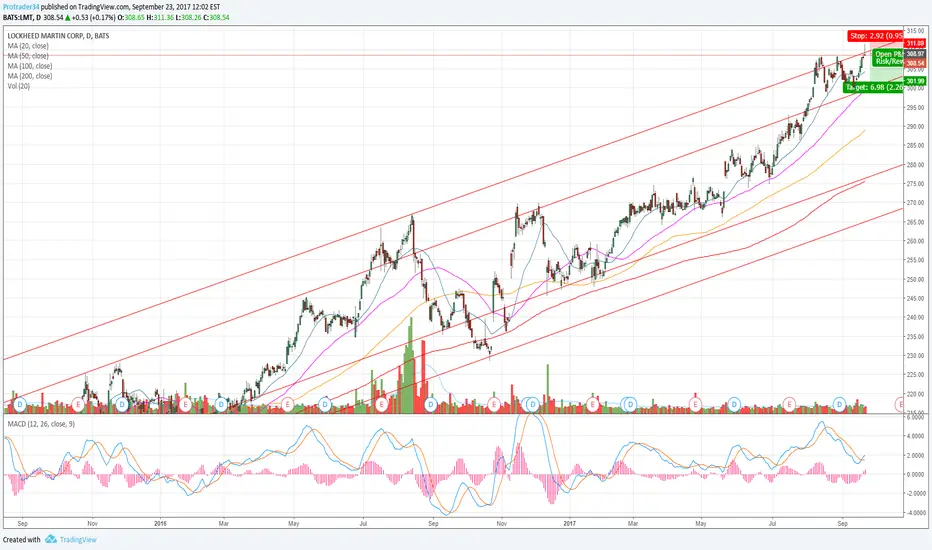Click the -4.0000 MACD axis label

[915, 513]
